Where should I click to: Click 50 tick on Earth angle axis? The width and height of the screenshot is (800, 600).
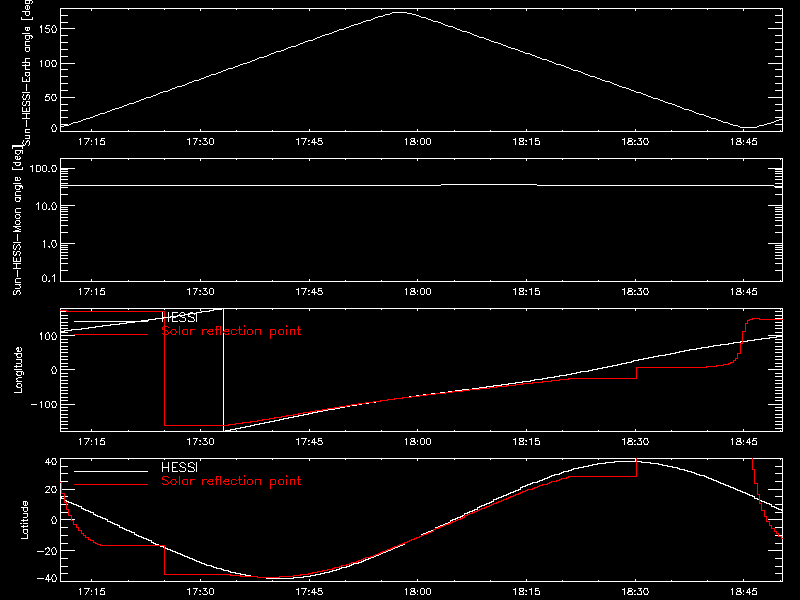(51, 97)
